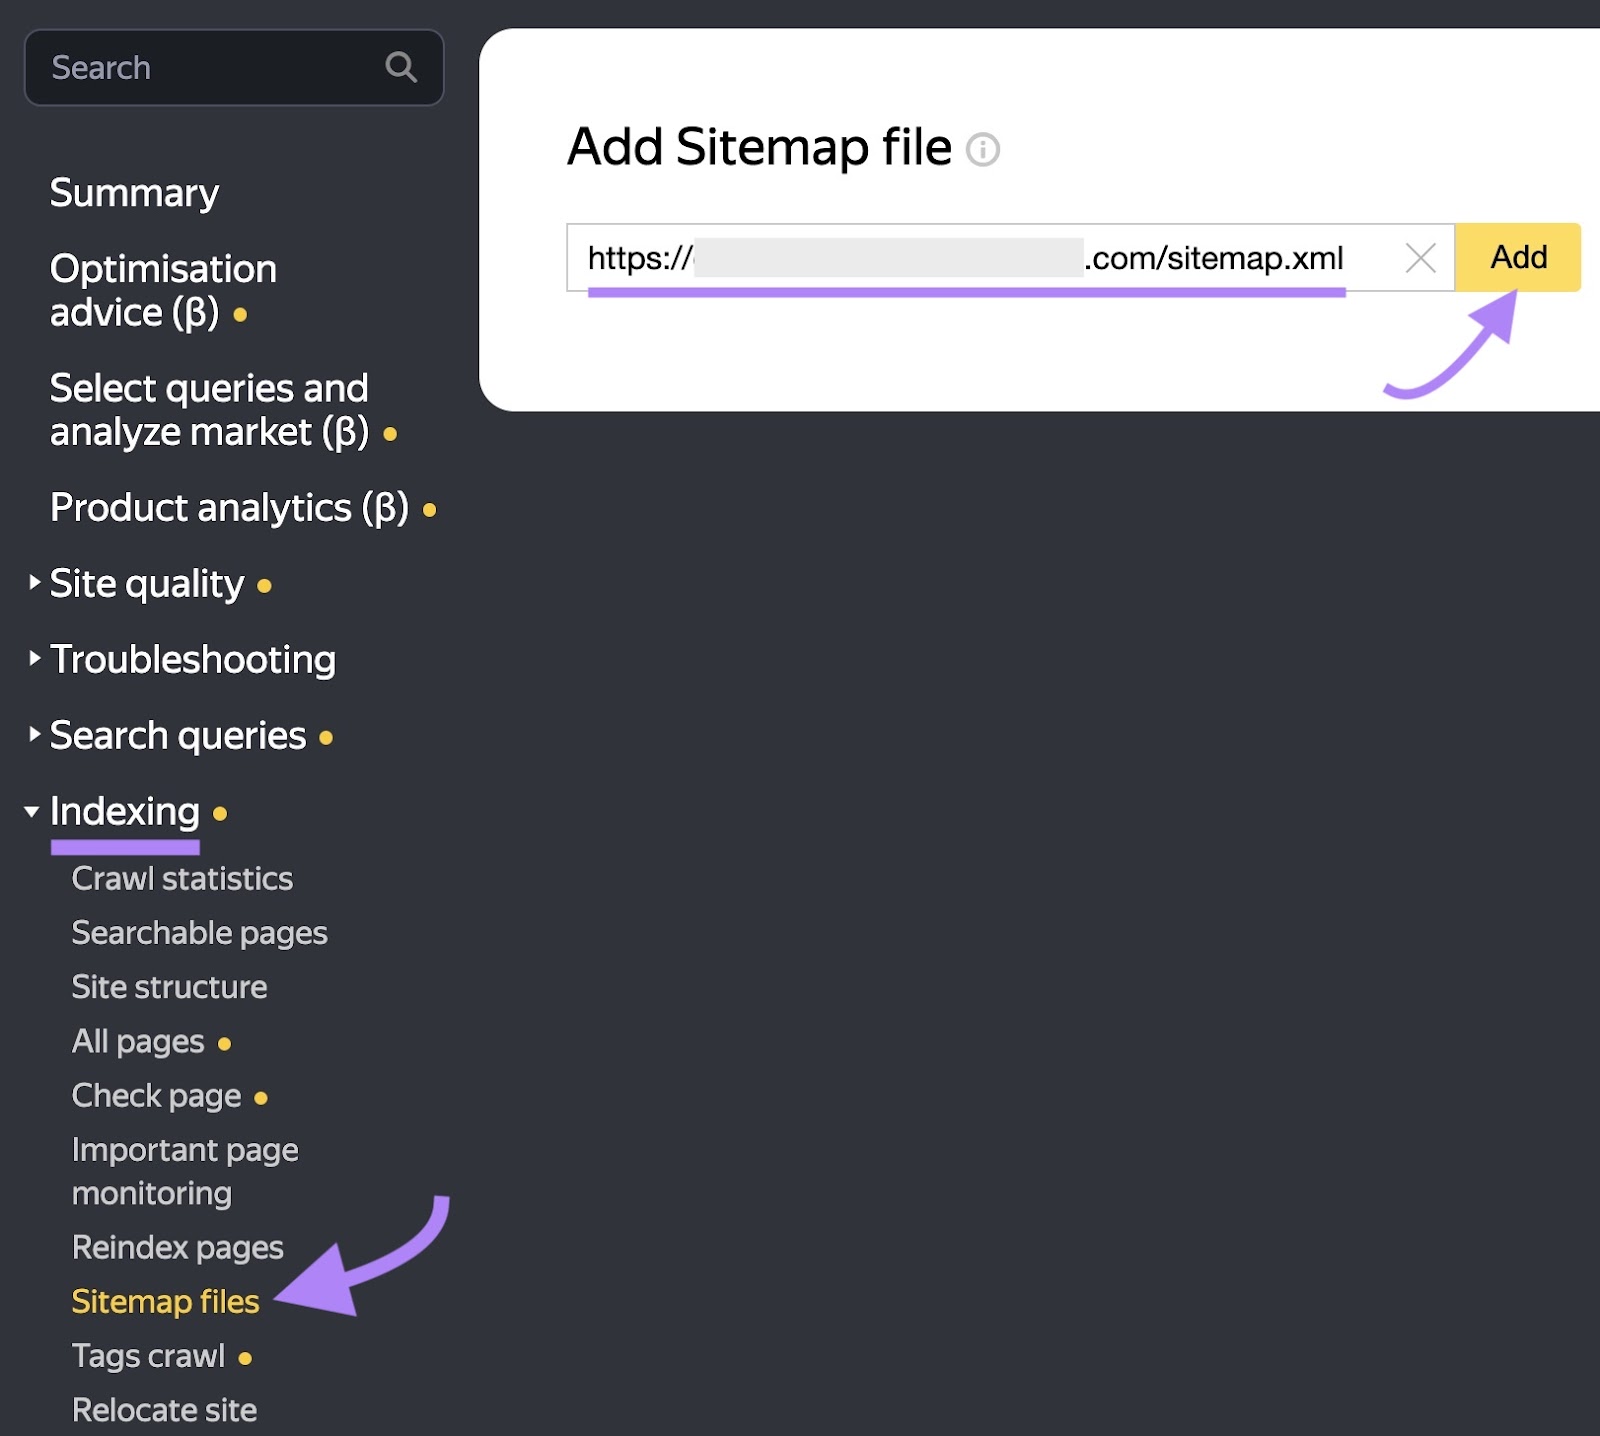The image size is (1600, 1436).
Task: Open Optimisation advice (β)
Action: click(x=163, y=290)
